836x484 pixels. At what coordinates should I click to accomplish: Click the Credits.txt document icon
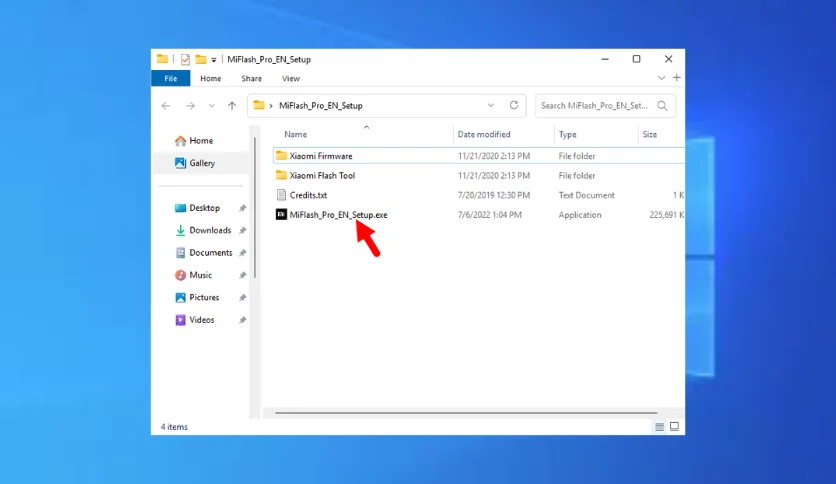pyautogui.click(x=281, y=195)
